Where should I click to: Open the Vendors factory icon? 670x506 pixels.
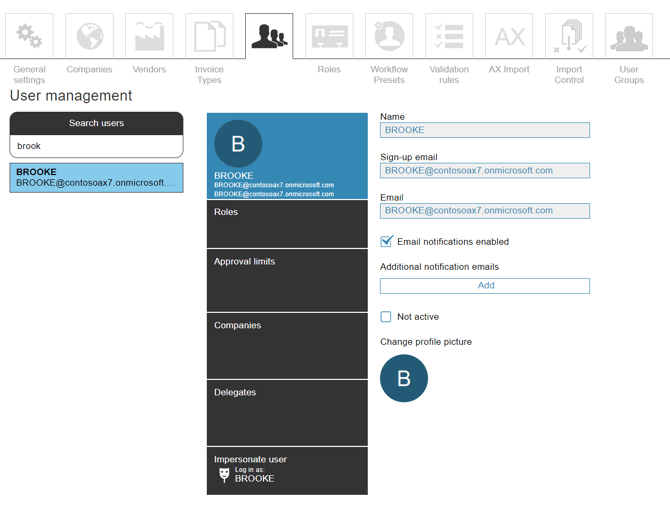[149, 37]
